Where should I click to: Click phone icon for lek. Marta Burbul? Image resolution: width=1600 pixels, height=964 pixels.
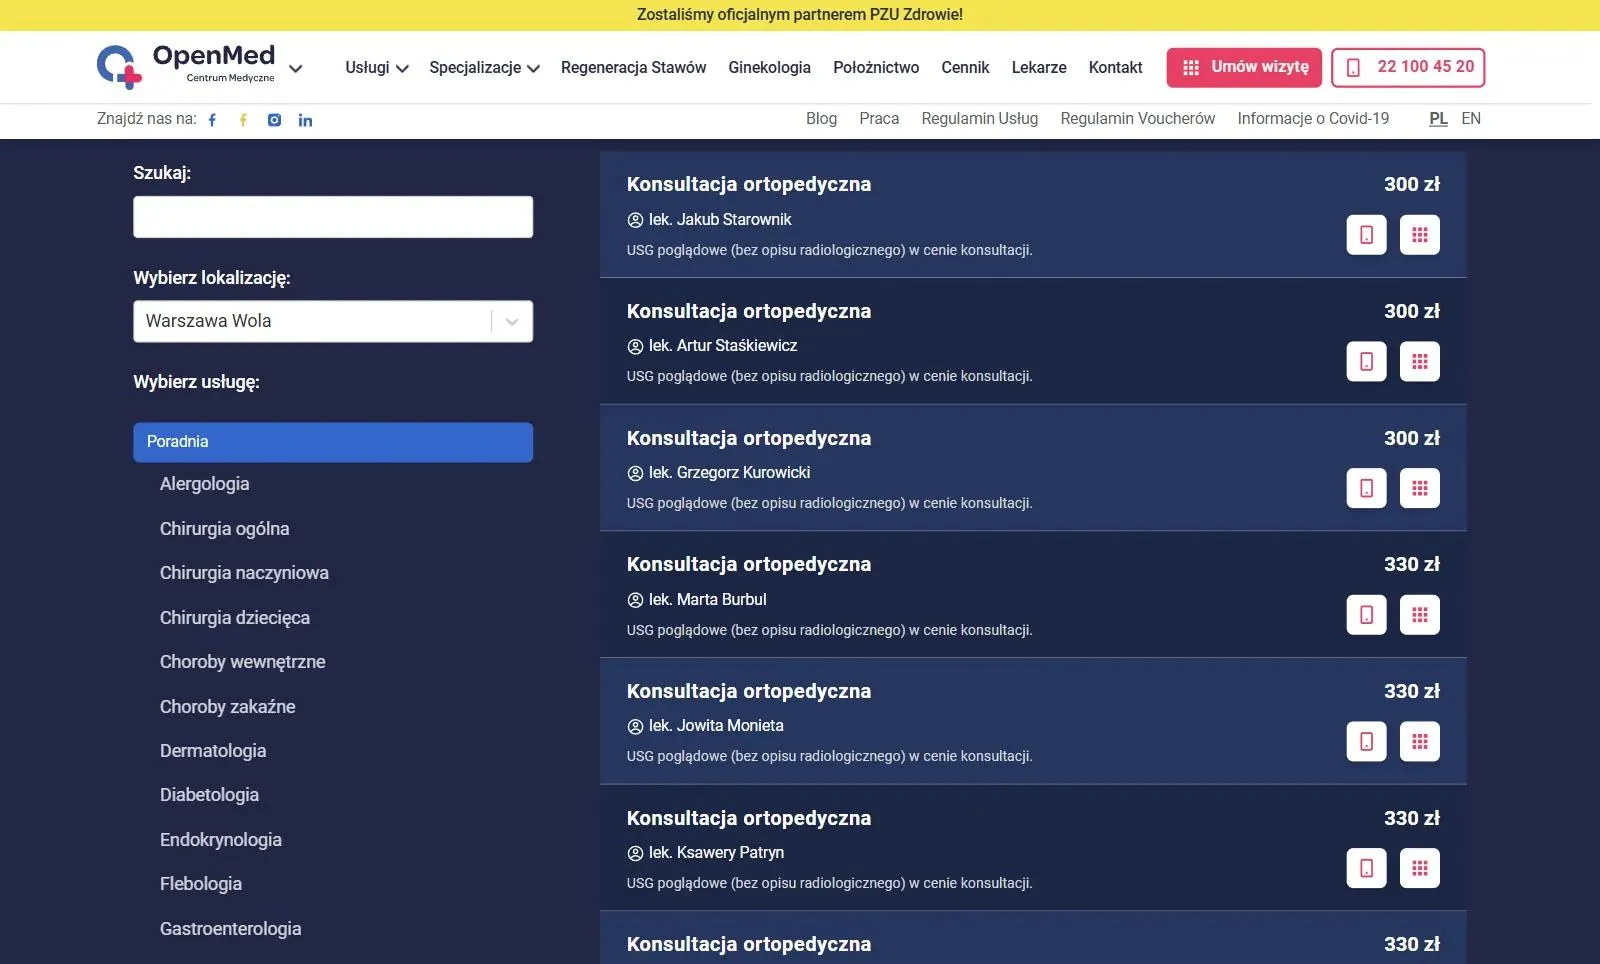coord(1366,615)
